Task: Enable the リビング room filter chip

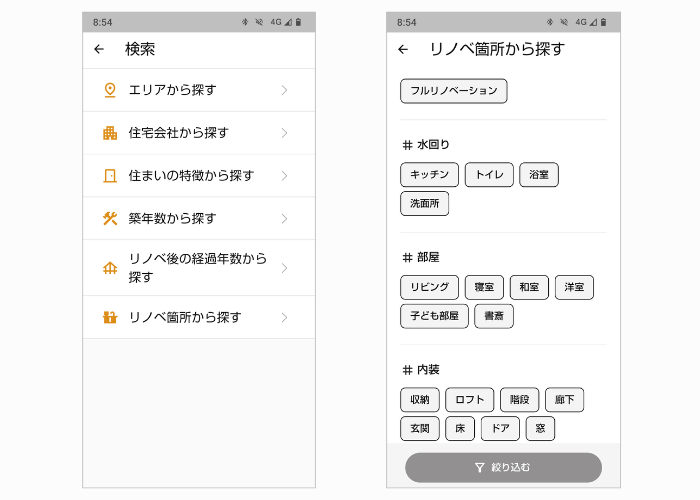Action: (429, 288)
